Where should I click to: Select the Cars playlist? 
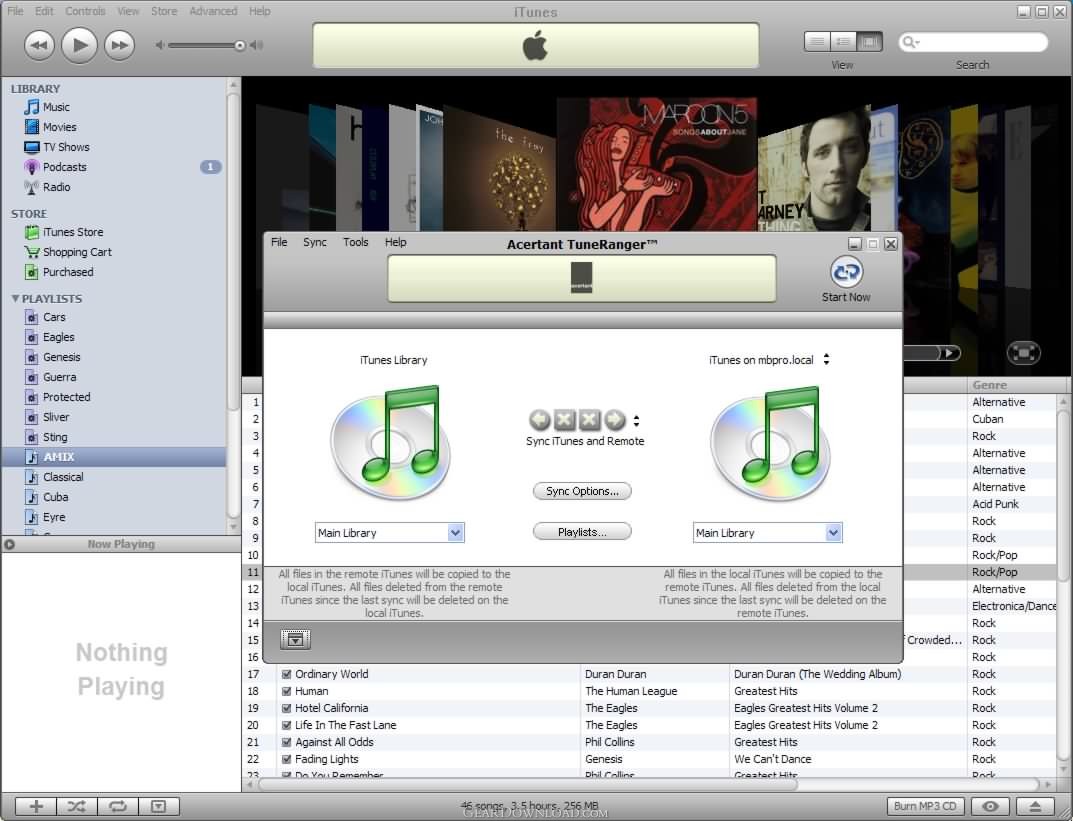(54, 317)
